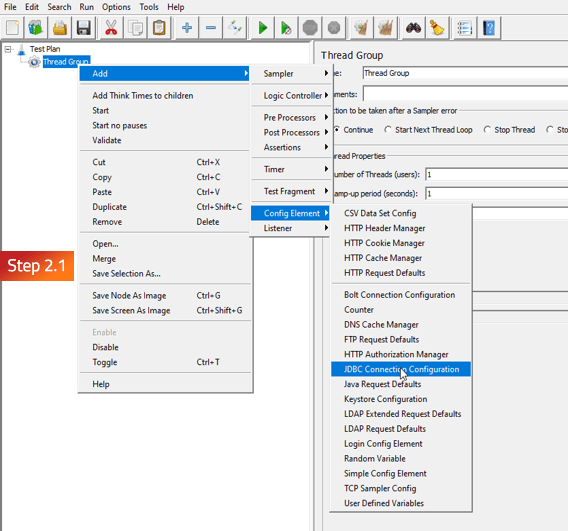The width and height of the screenshot is (568, 531).
Task: Expand the Sampler submenu
Action: (x=291, y=74)
